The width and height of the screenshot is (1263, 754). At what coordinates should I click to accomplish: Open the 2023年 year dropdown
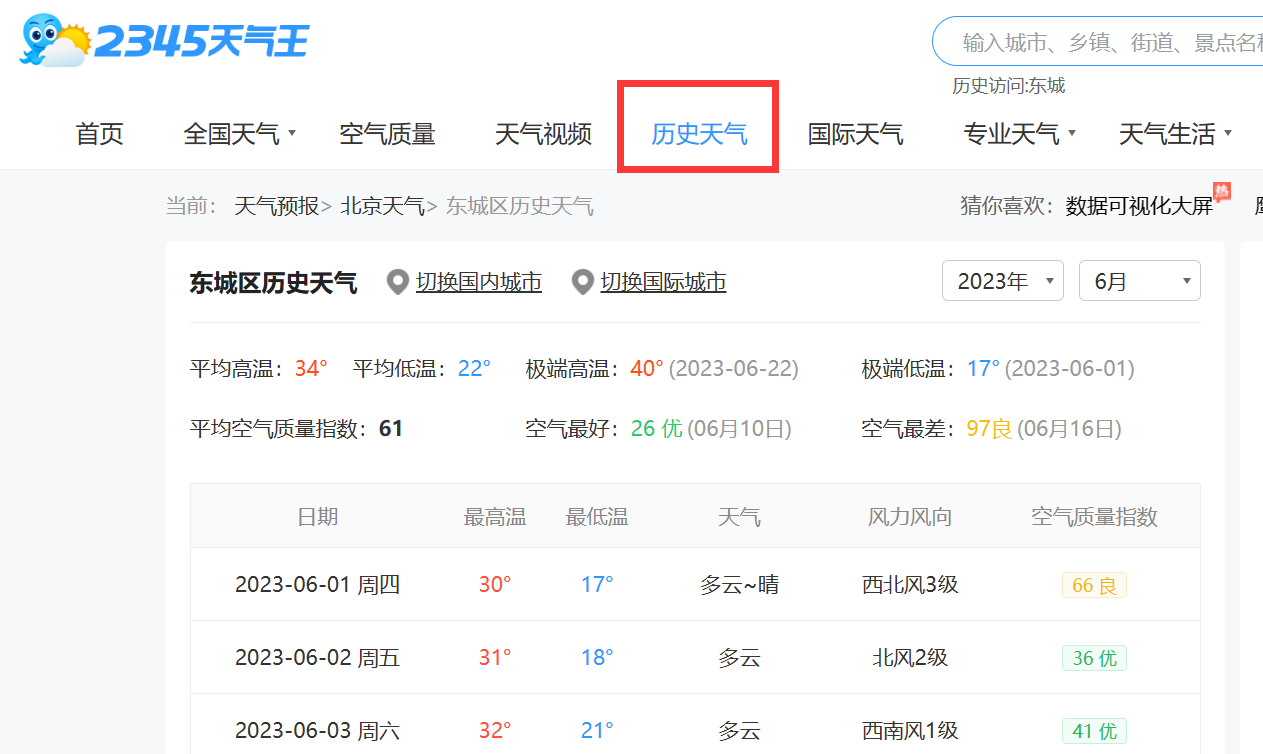(1003, 281)
